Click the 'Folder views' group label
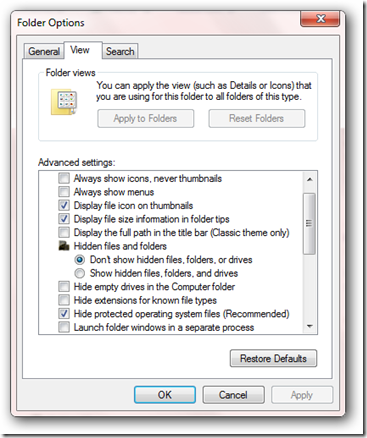This screenshot has width=367, height=438. [x=70, y=73]
